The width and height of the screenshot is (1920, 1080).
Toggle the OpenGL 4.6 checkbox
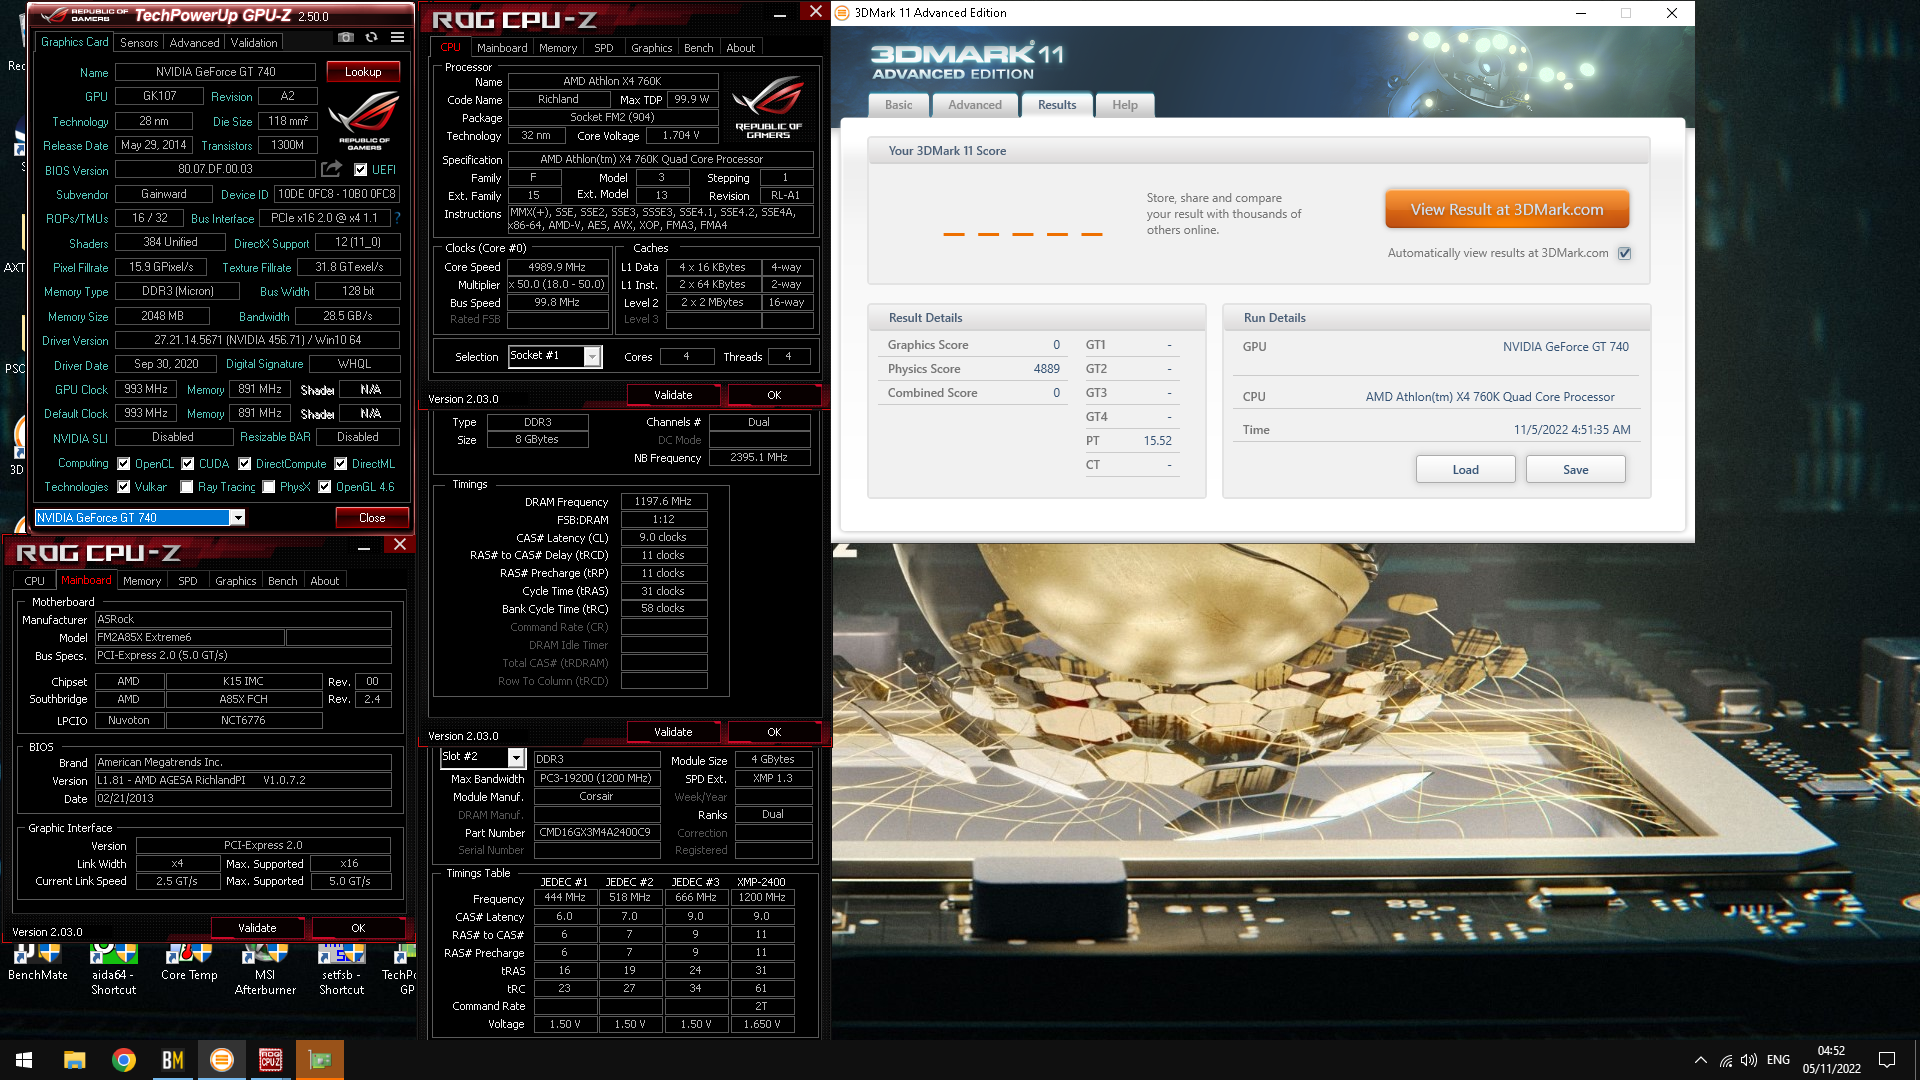[x=324, y=487]
